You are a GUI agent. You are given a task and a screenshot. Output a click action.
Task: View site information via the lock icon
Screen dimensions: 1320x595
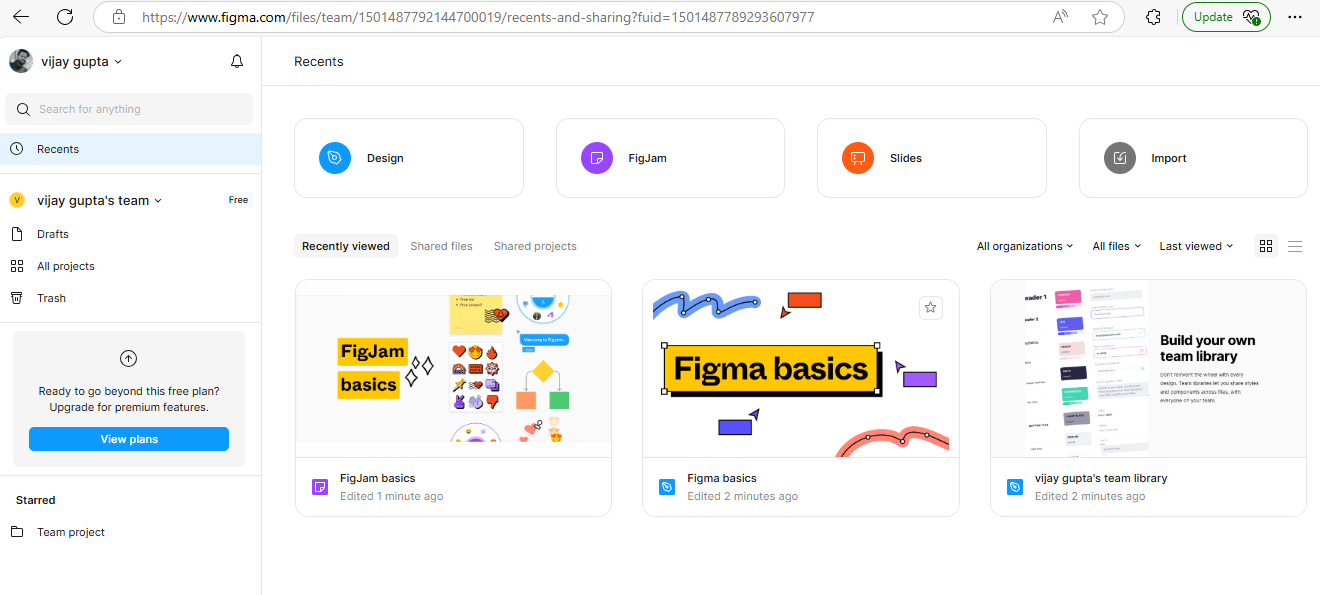[119, 17]
